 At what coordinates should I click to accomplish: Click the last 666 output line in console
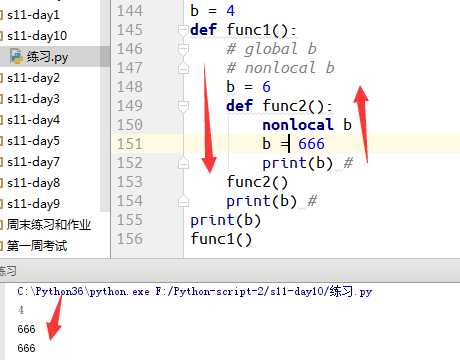pos(26,348)
